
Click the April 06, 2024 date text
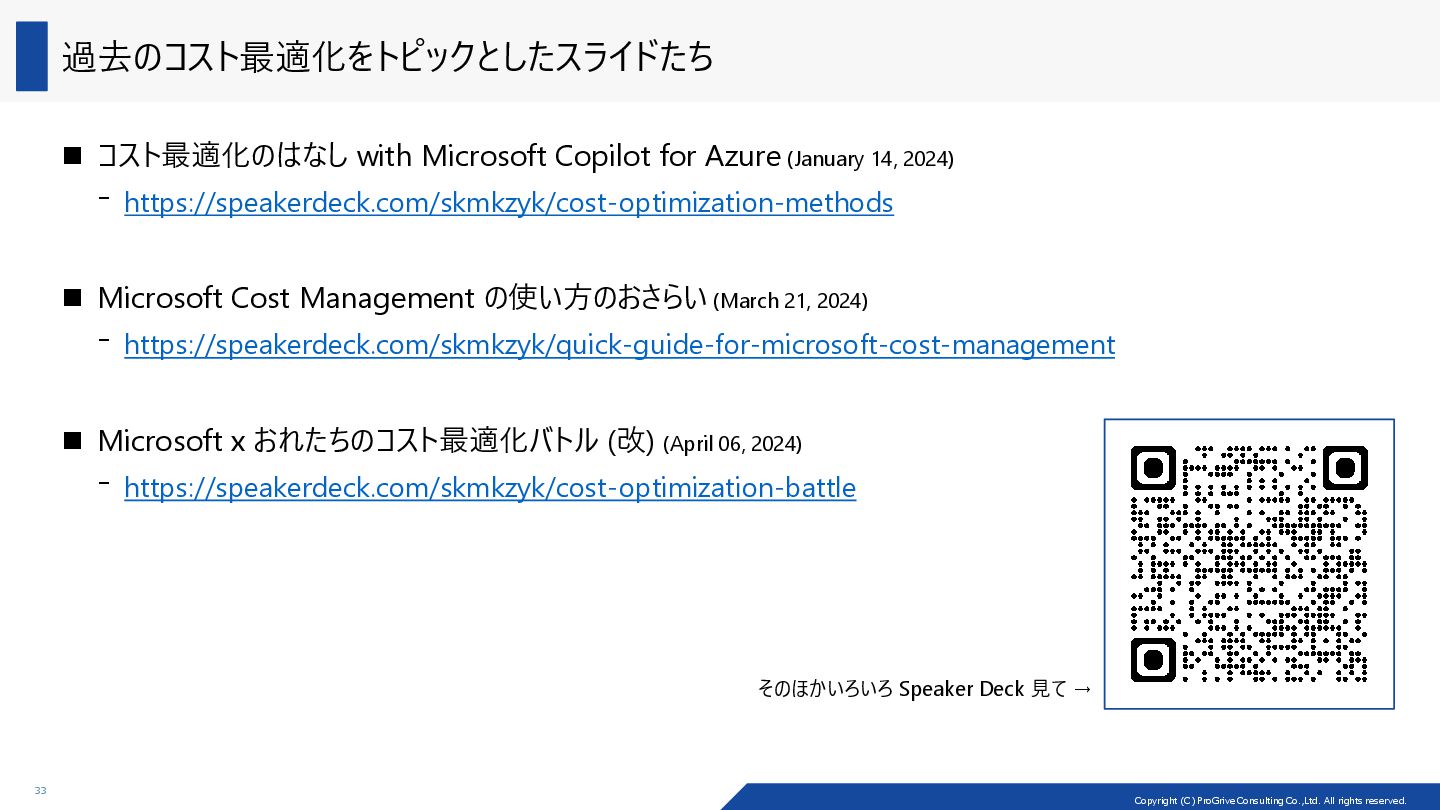pos(732,444)
